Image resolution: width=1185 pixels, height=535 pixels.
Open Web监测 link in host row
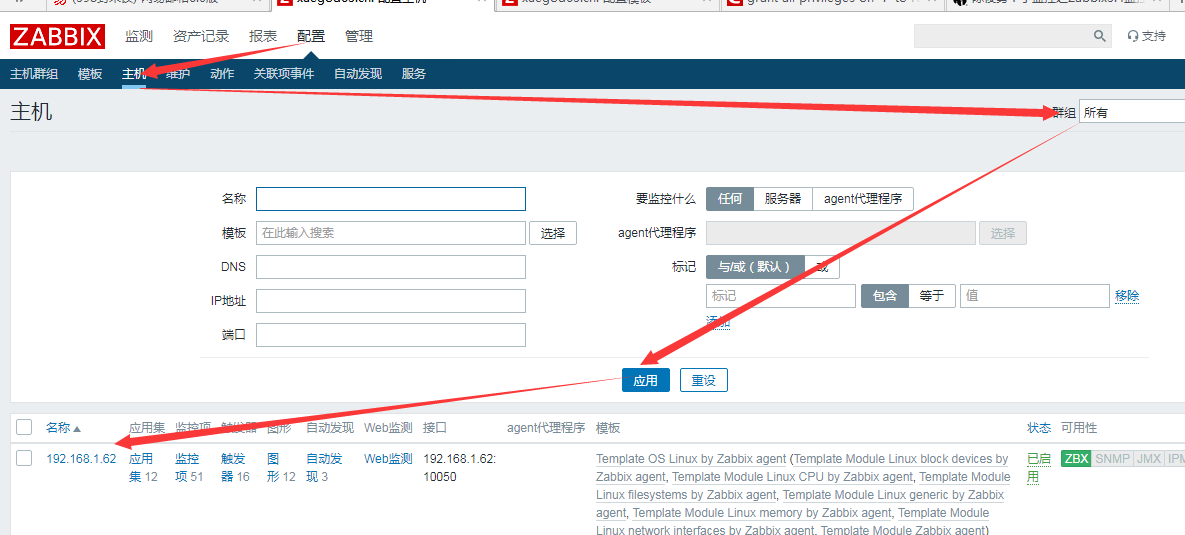pos(388,459)
